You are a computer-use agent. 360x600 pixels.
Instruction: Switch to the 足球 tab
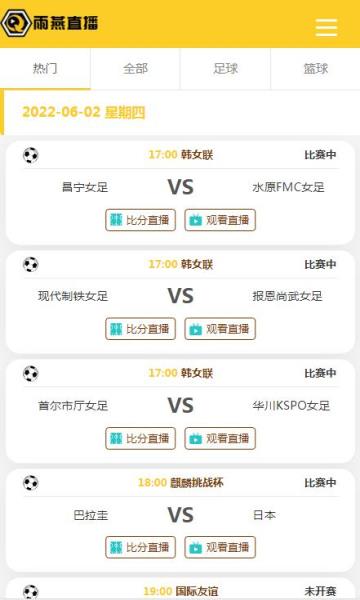click(225, 69)
